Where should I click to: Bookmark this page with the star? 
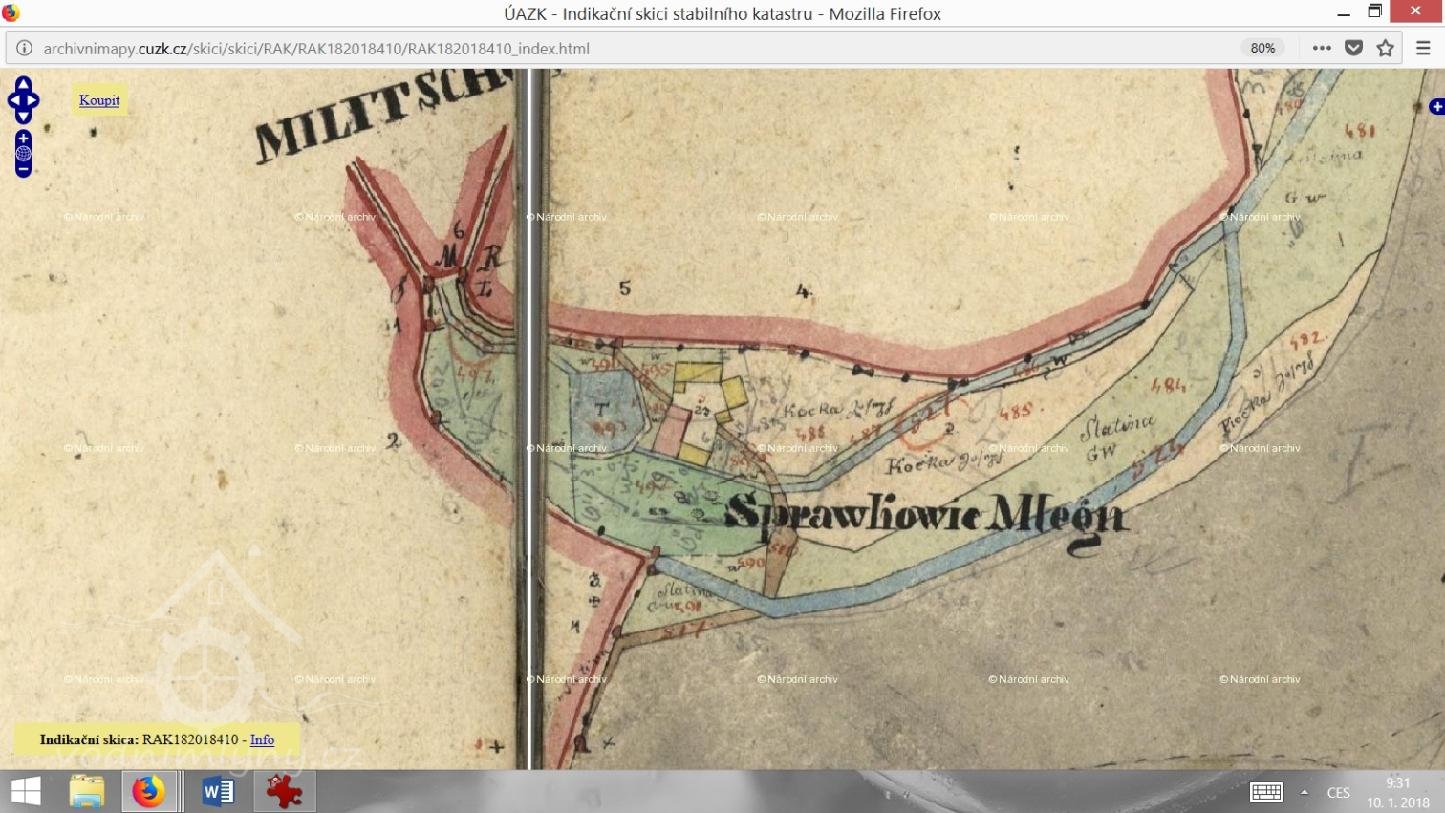tap(1385, 48)
